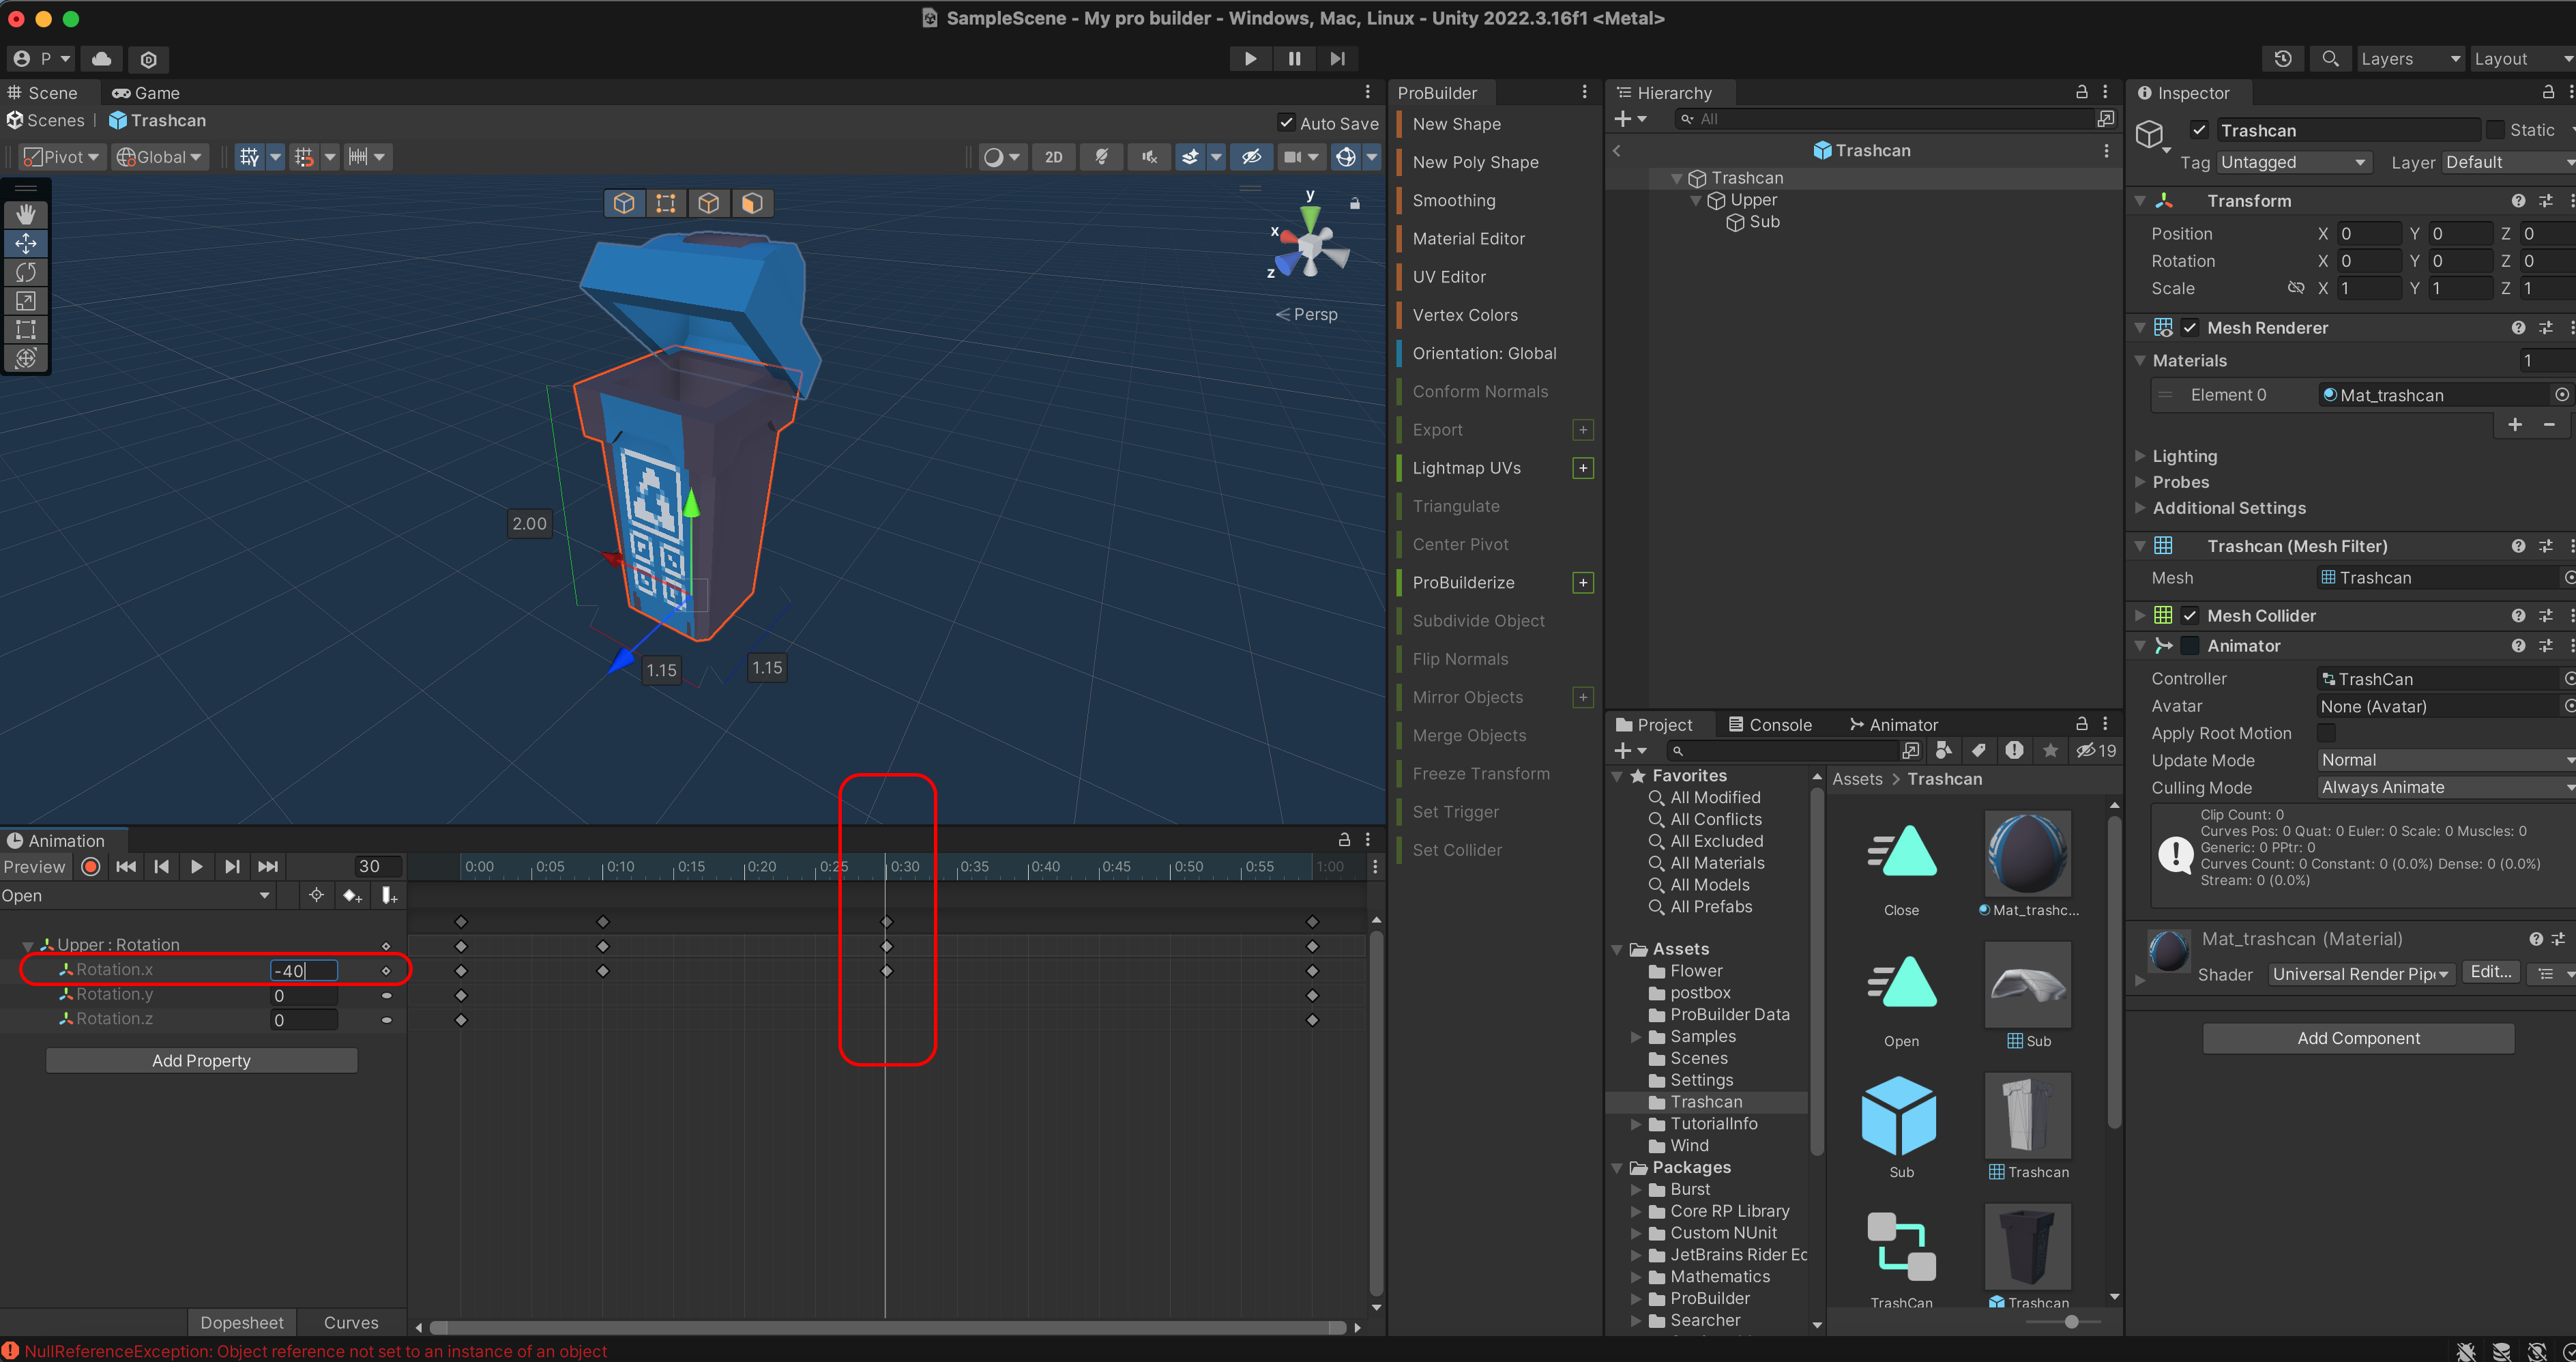This screenshot has width=2576, height=1362.
Task: Enable the Animator component checkbox
Action: coord(2190,646)
